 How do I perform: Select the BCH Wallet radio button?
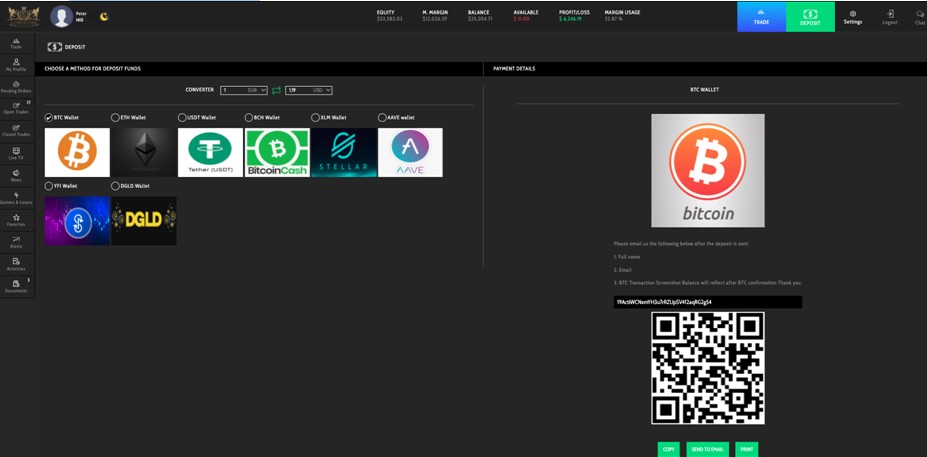point(249,118)
